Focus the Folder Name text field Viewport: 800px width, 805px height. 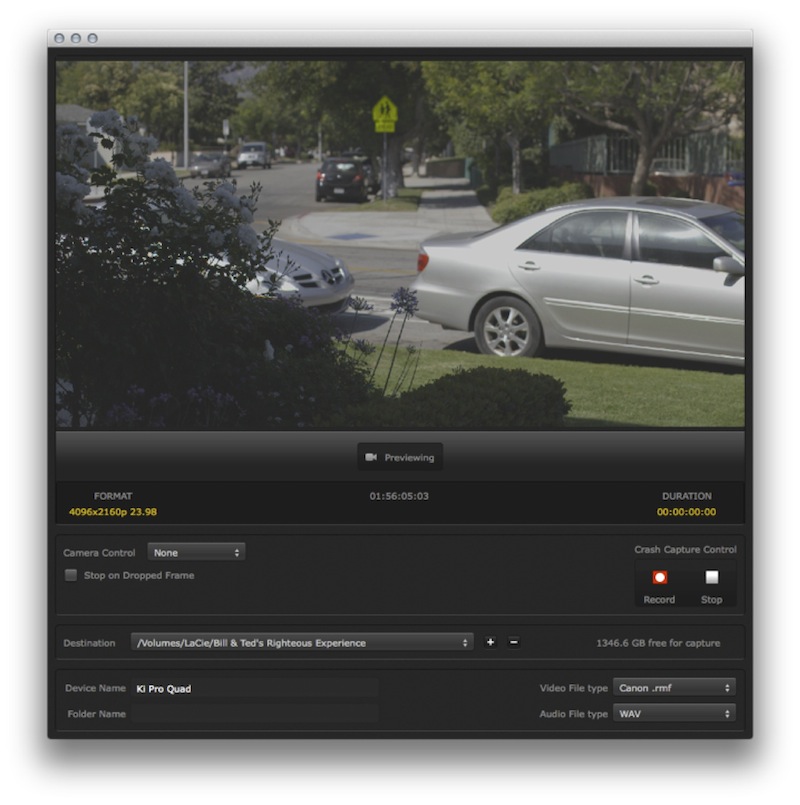[254, 714]
